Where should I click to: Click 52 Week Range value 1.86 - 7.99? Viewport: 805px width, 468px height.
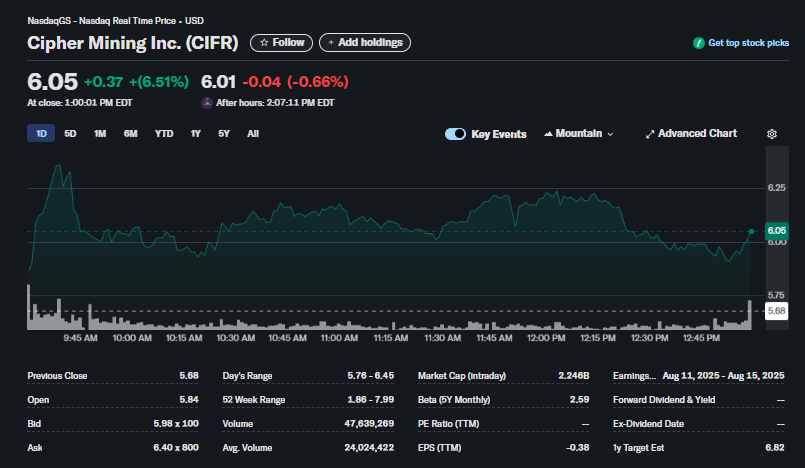371,400
